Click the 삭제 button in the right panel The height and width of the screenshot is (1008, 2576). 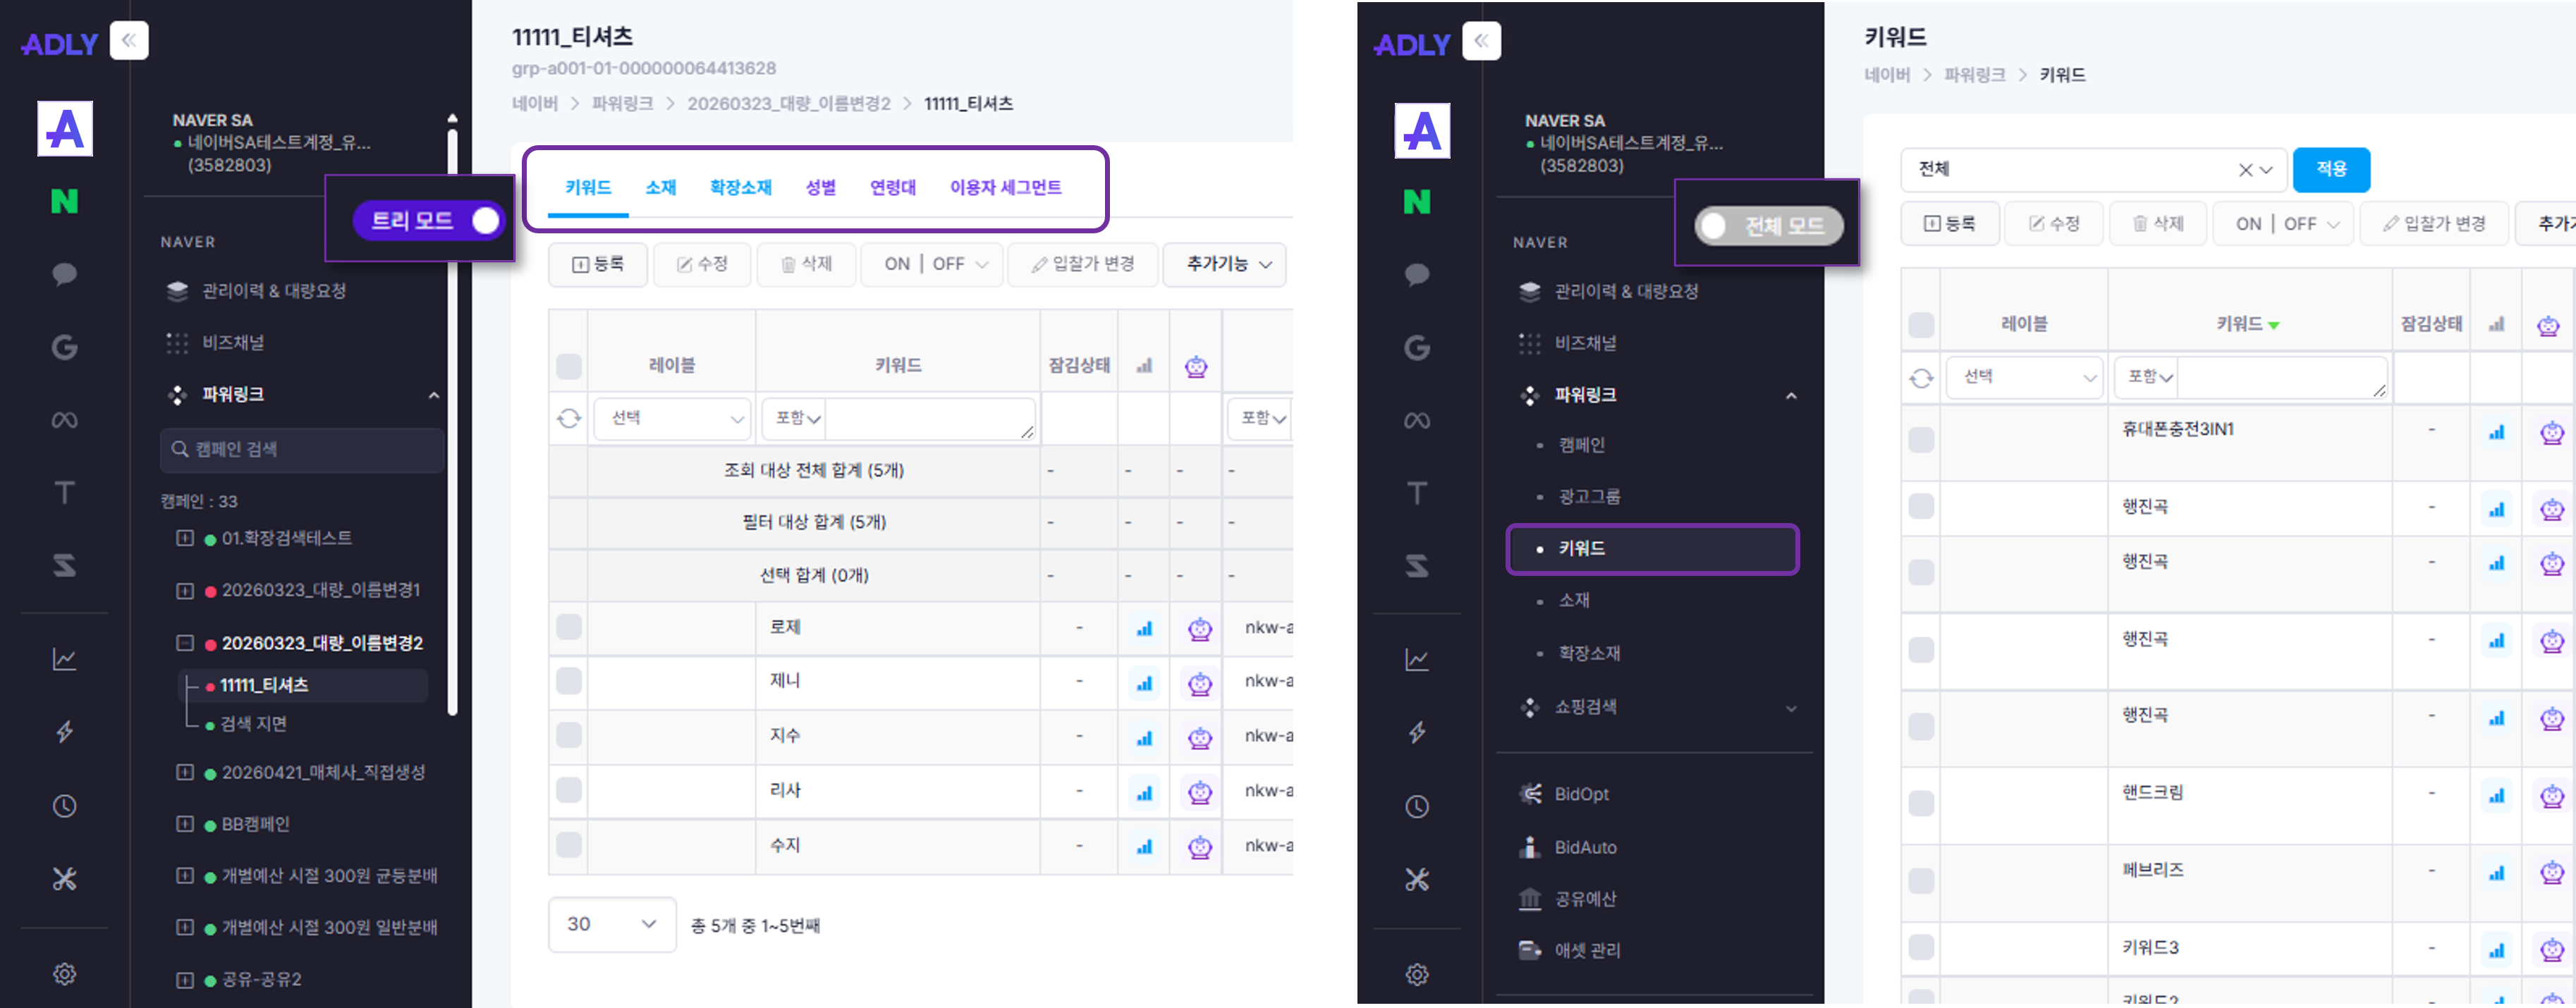pos(2158,224)
